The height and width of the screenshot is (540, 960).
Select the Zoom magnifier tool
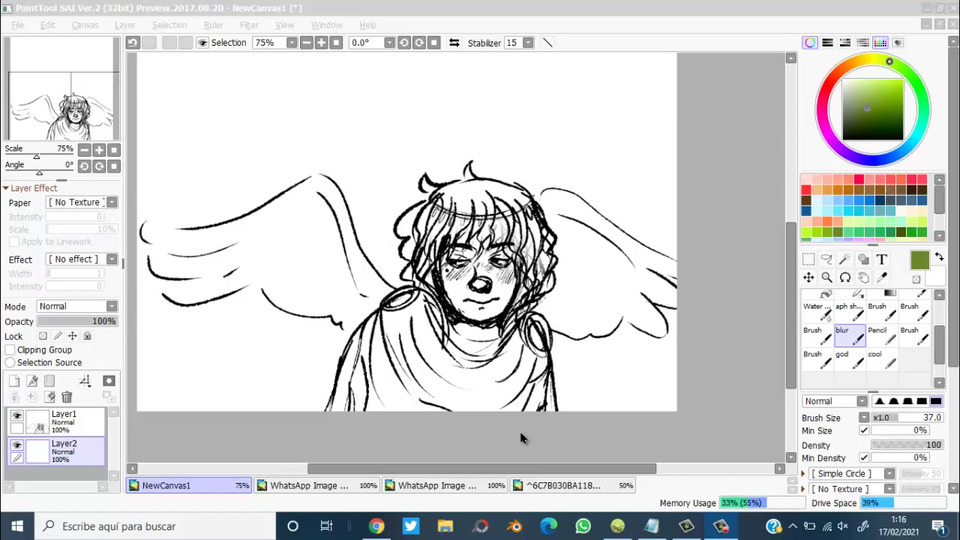[827, 277]
